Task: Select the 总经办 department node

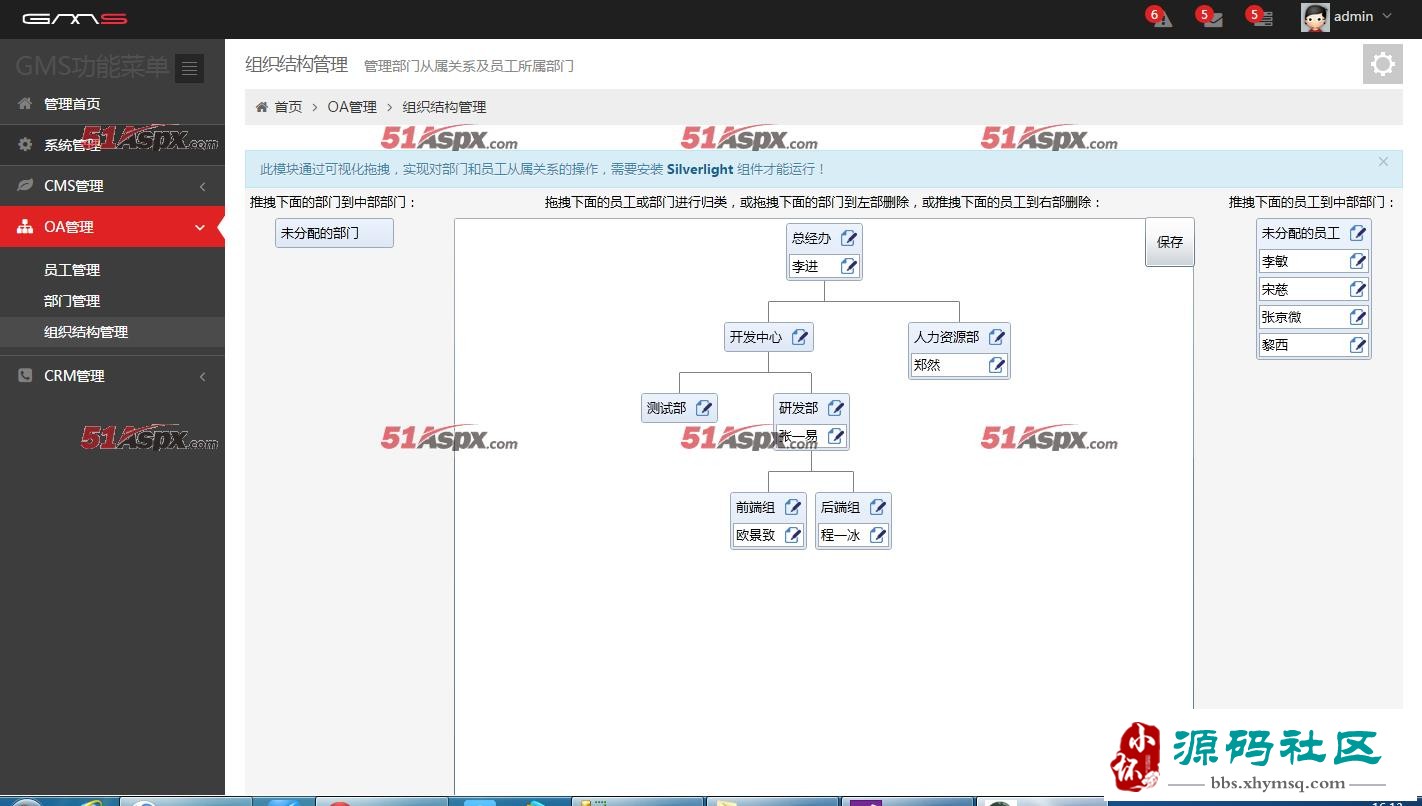Action: click(x=811, y=238)
